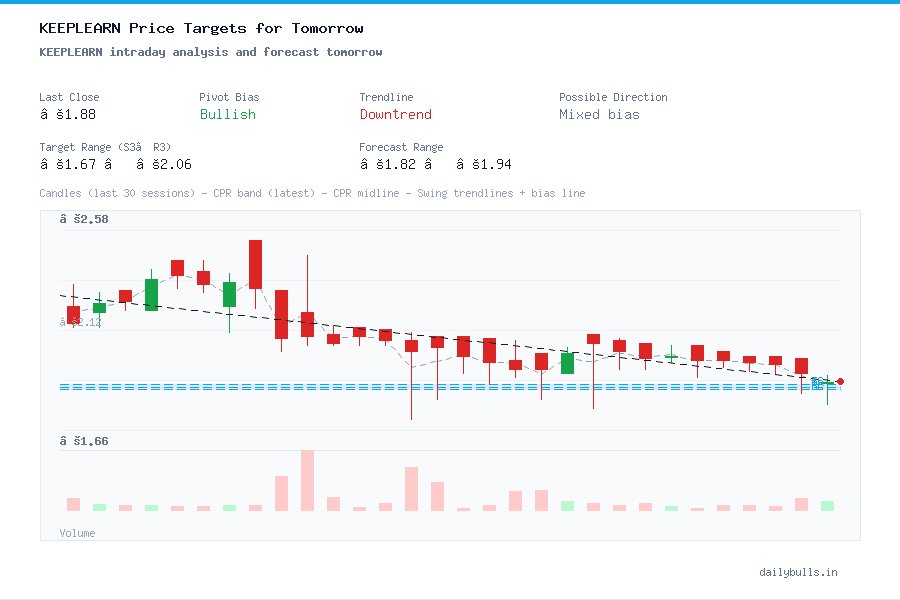Select the green candle at the chart's right edge
This screenshot has height=600, width=900.
click(x=826, y=384)
